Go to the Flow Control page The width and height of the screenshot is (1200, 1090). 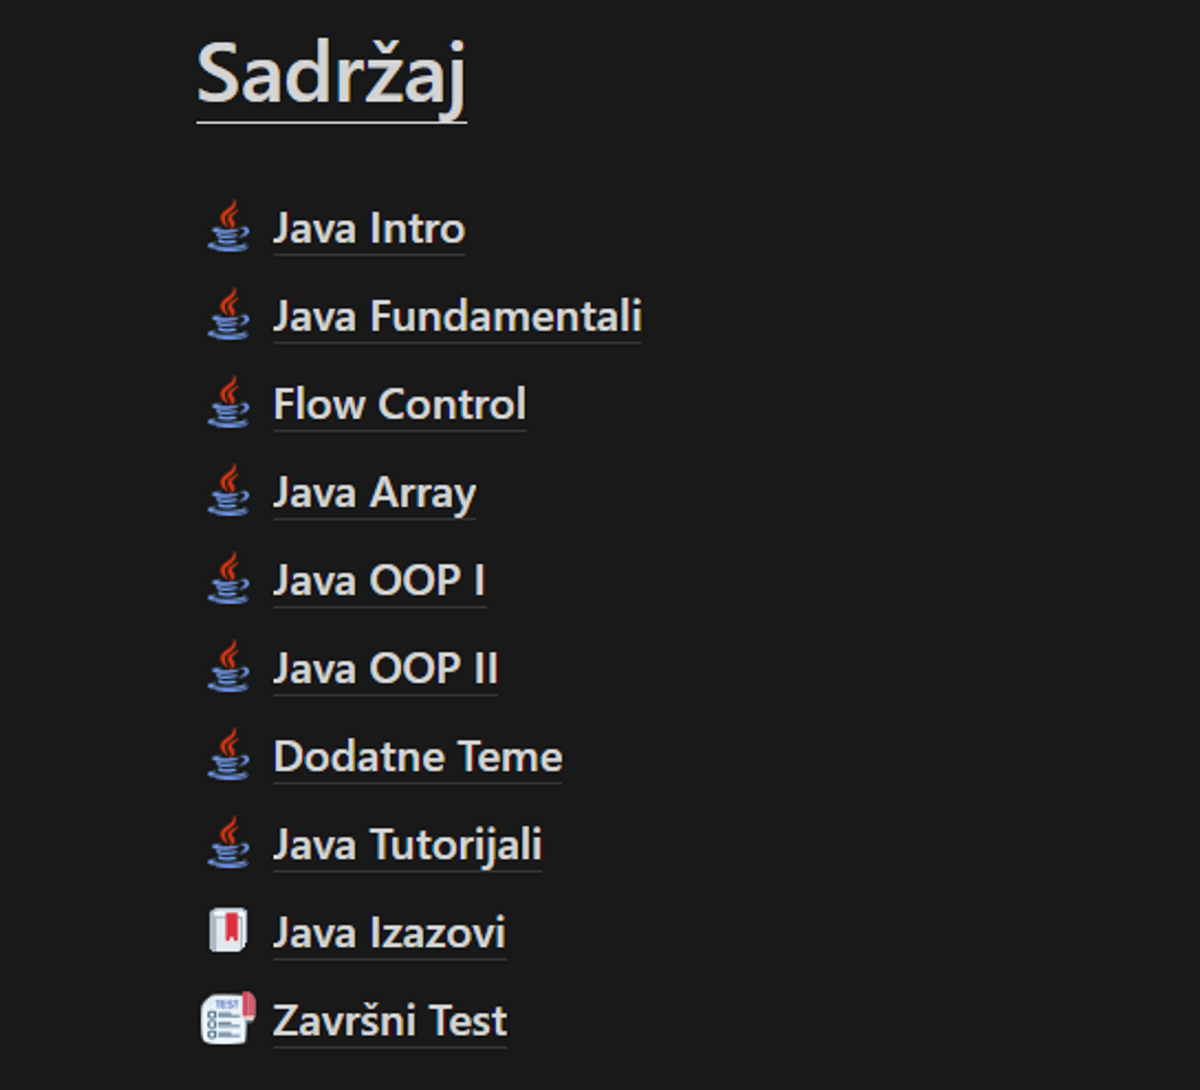point(399,405)
